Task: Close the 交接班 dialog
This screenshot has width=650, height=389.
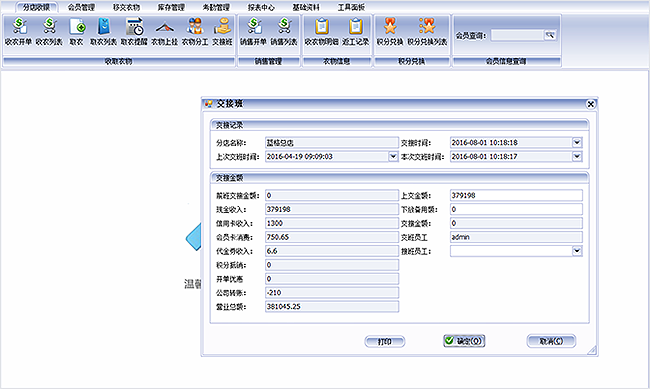Action: [x=591, y=104]
